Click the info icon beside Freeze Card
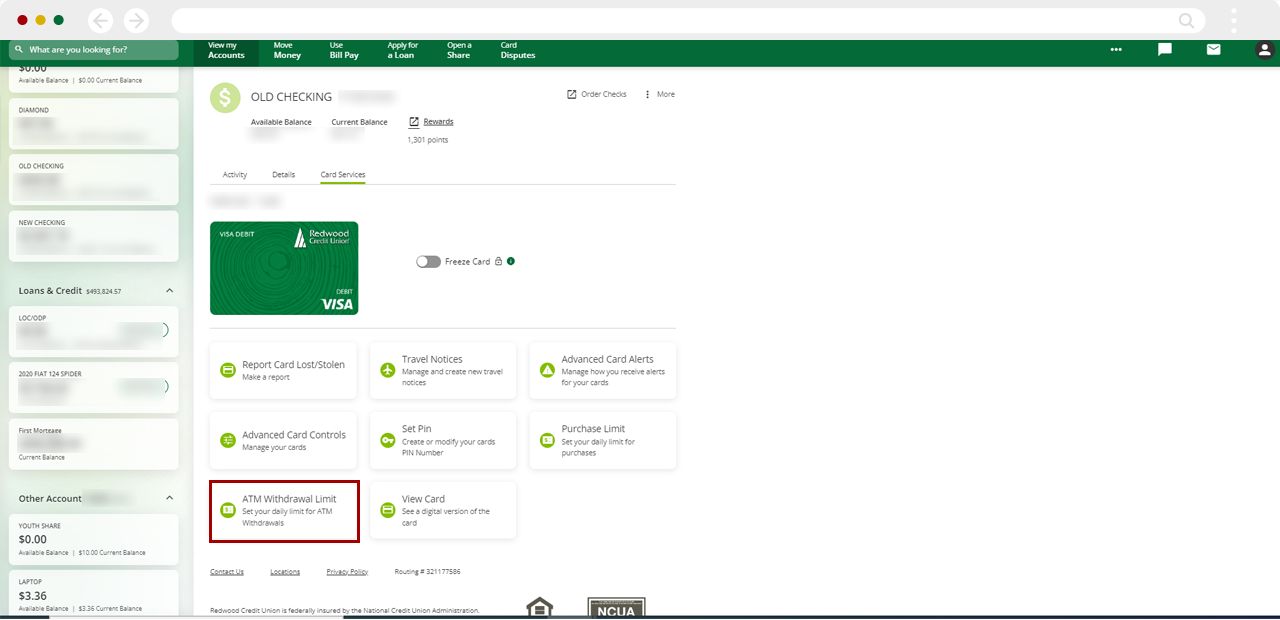 coord(511,261)
